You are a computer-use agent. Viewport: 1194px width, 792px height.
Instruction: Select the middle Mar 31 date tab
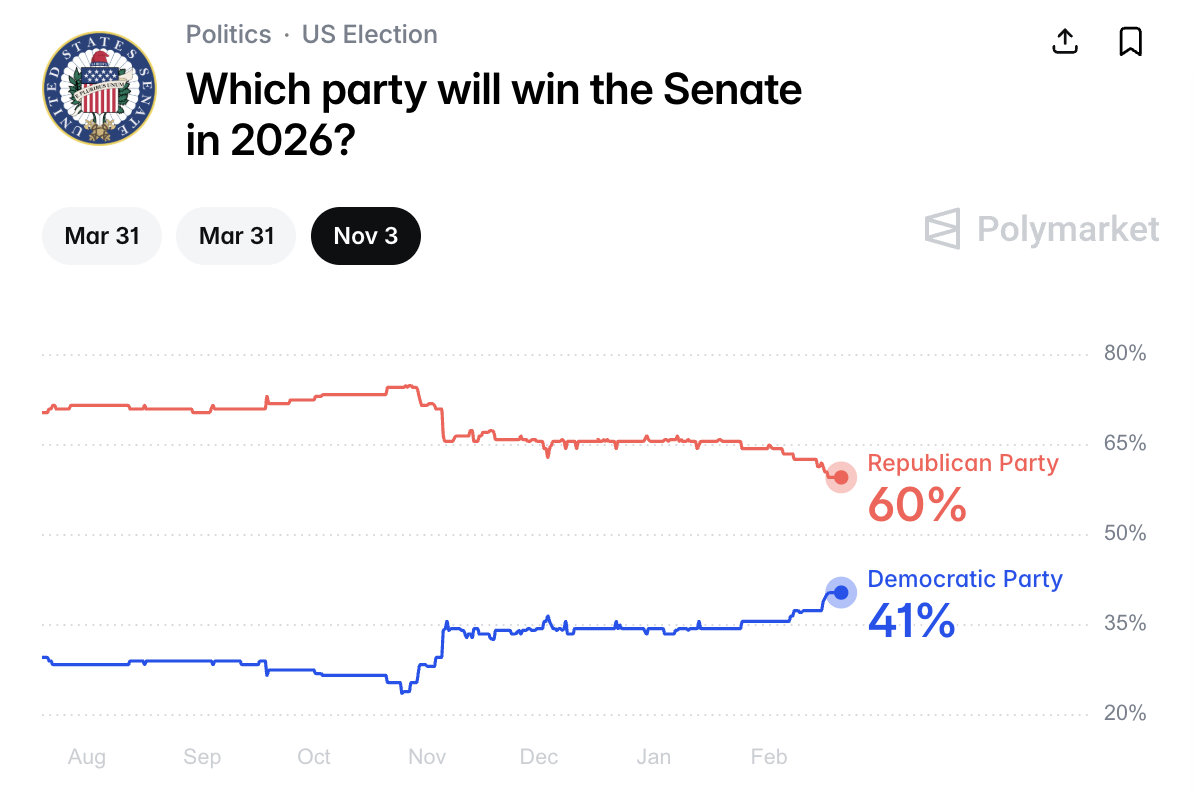(236, 236)
